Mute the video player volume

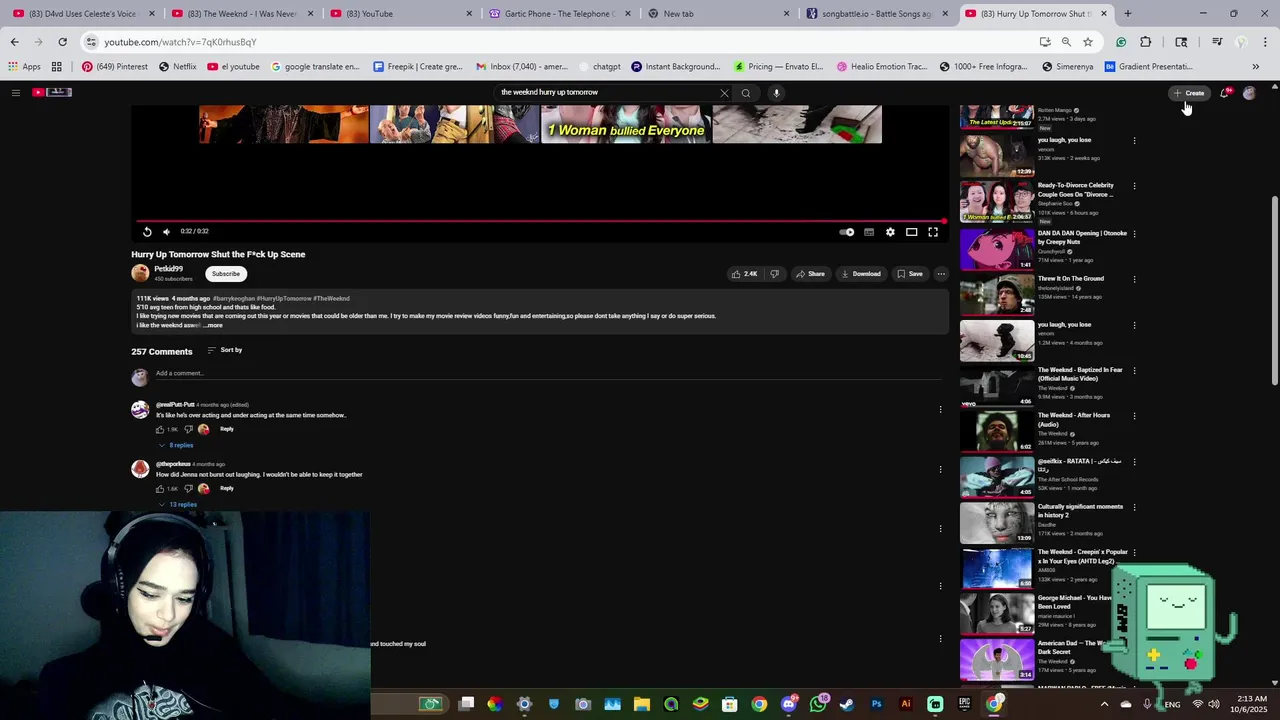pos(167,232)
